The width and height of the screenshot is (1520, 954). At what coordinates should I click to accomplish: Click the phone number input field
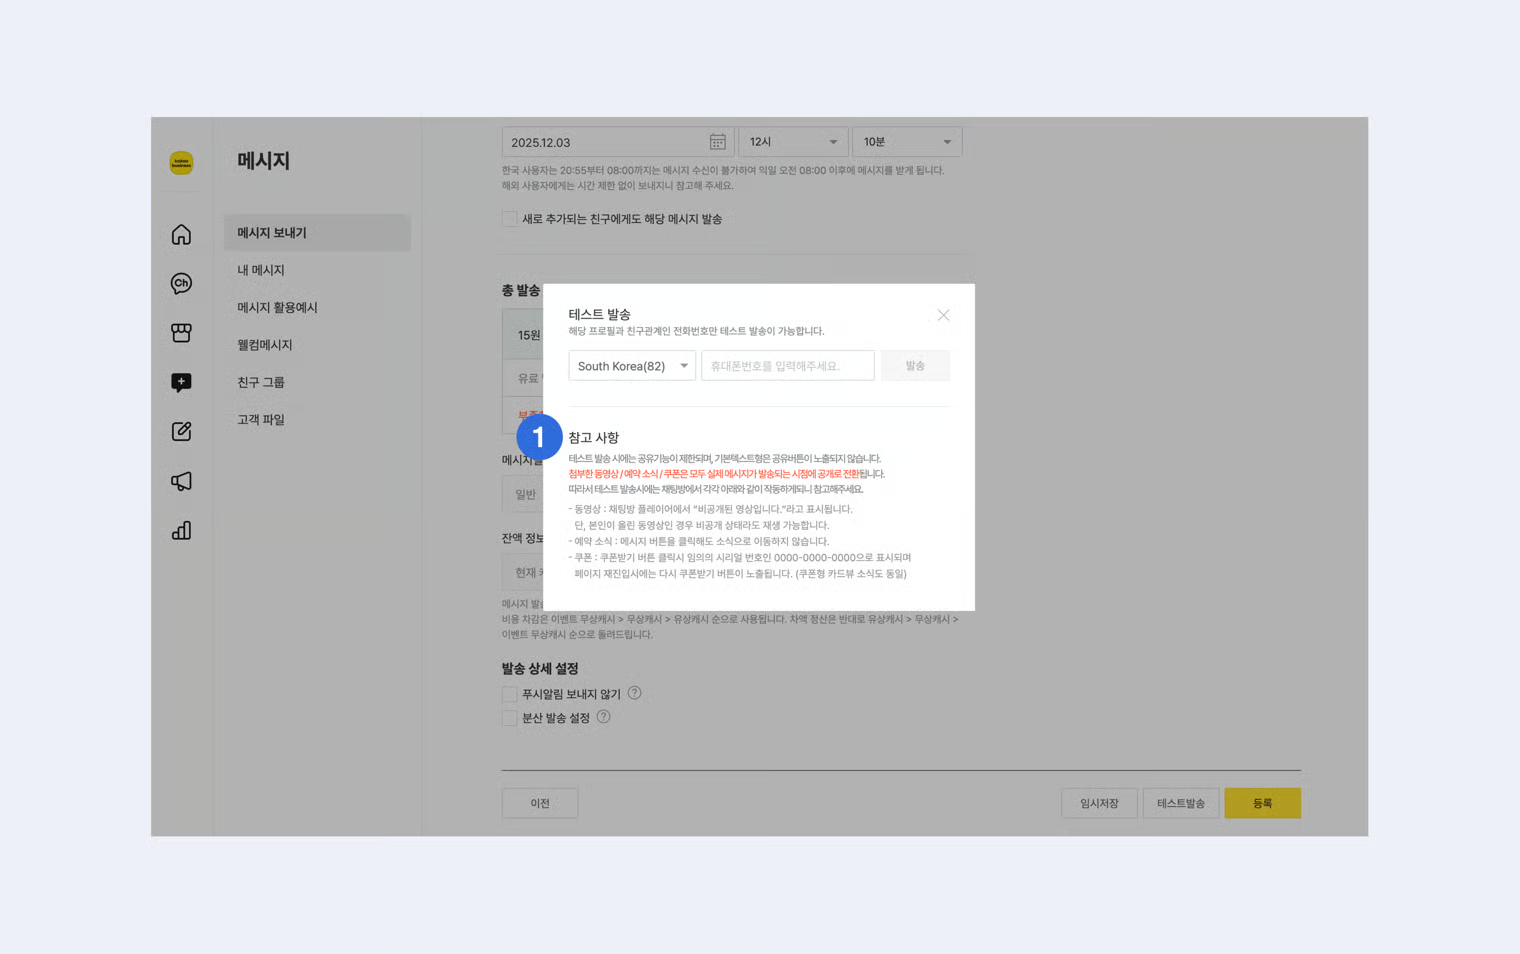(788, 366)
